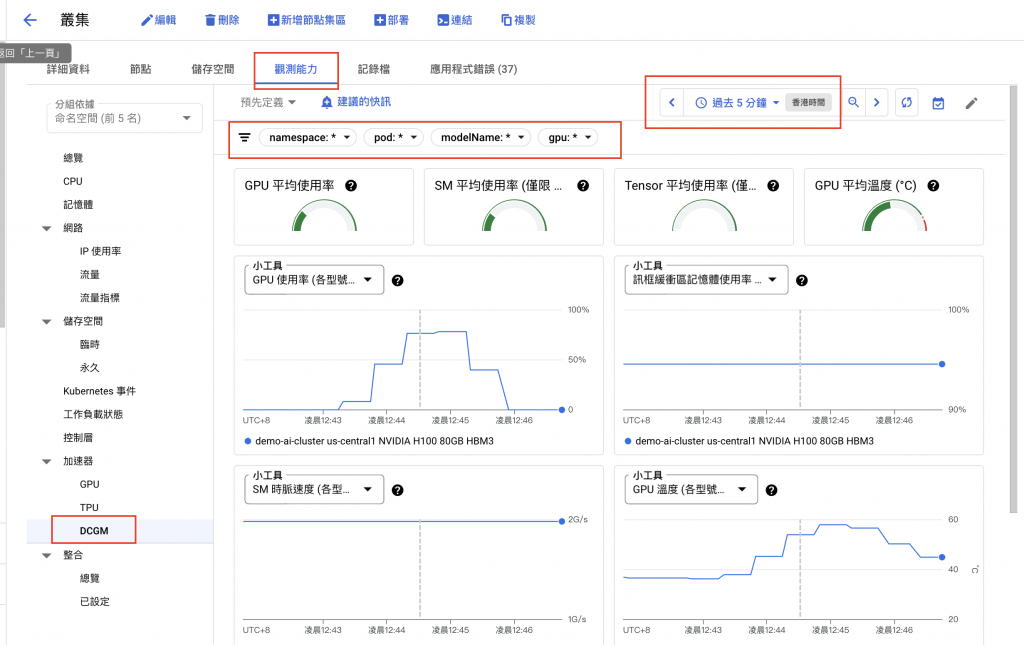The image size is (1024, 645).
Task: Click help icon for Tensor 平均使用率
Action: (x=773, y=185)
